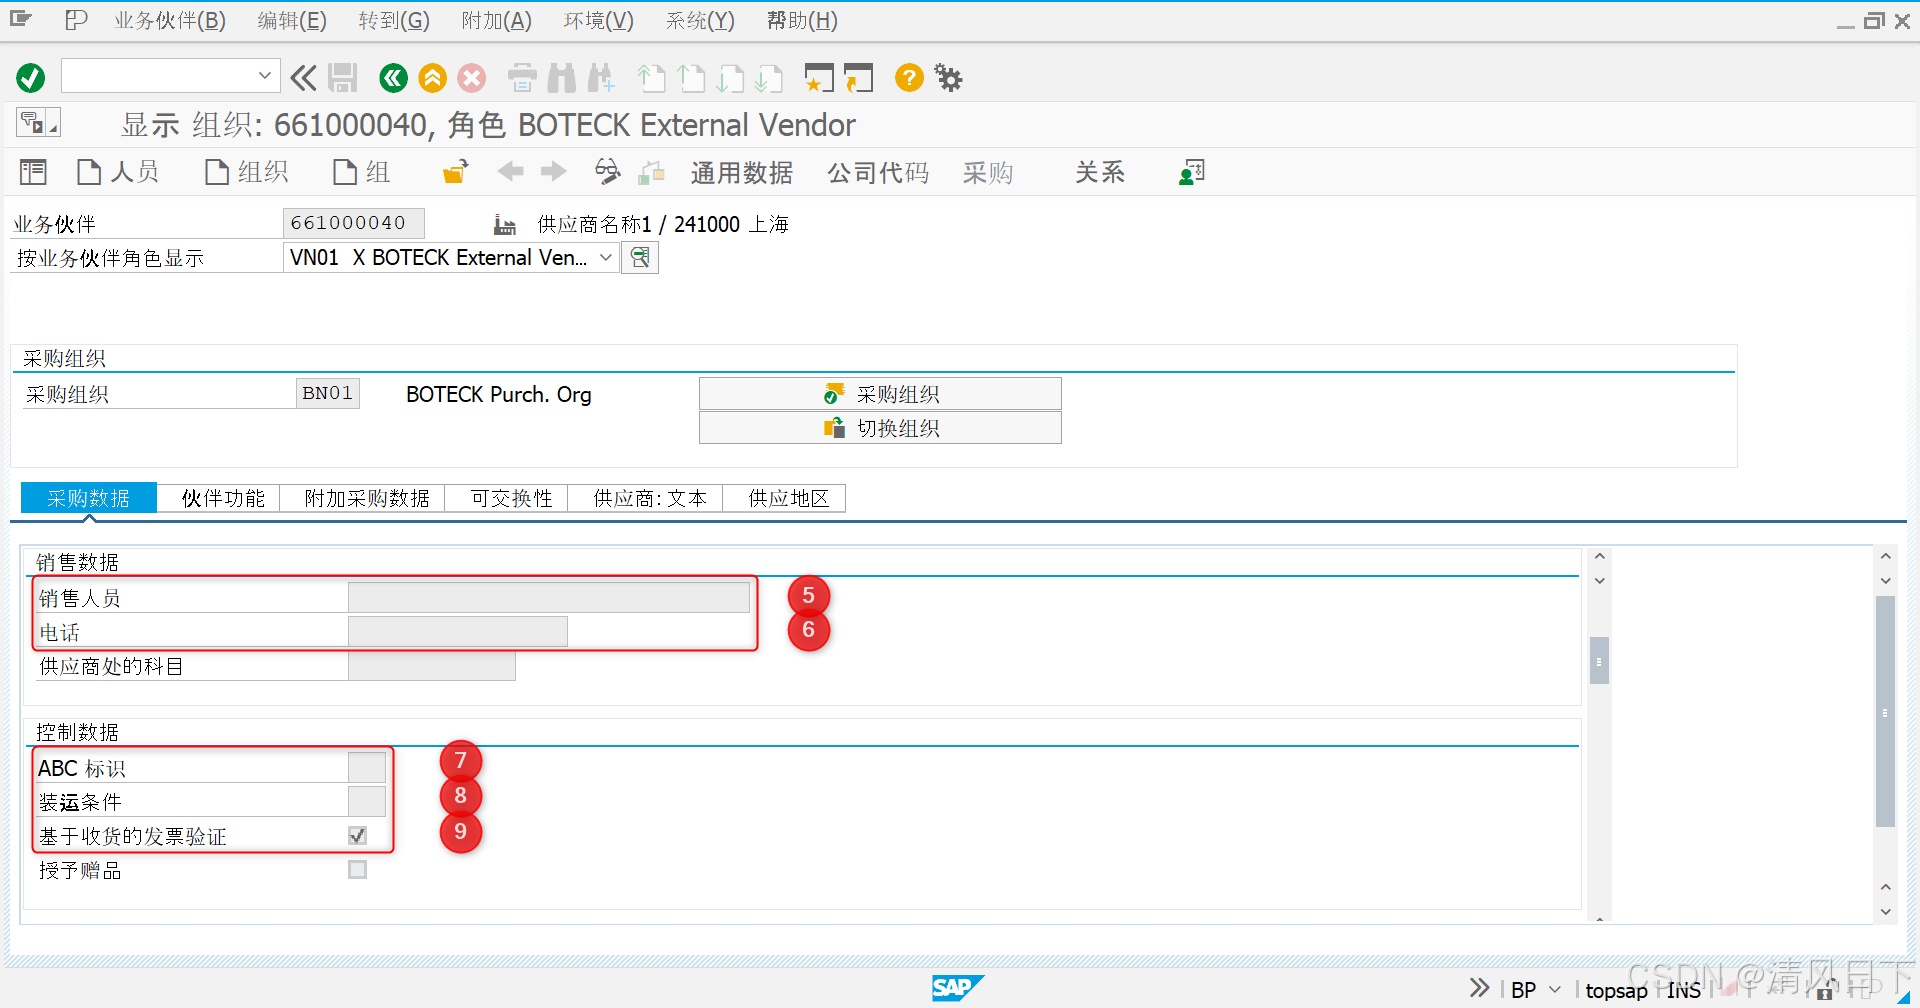
Task: Click the 组 create group button
Action: click(x=362, y=172)
